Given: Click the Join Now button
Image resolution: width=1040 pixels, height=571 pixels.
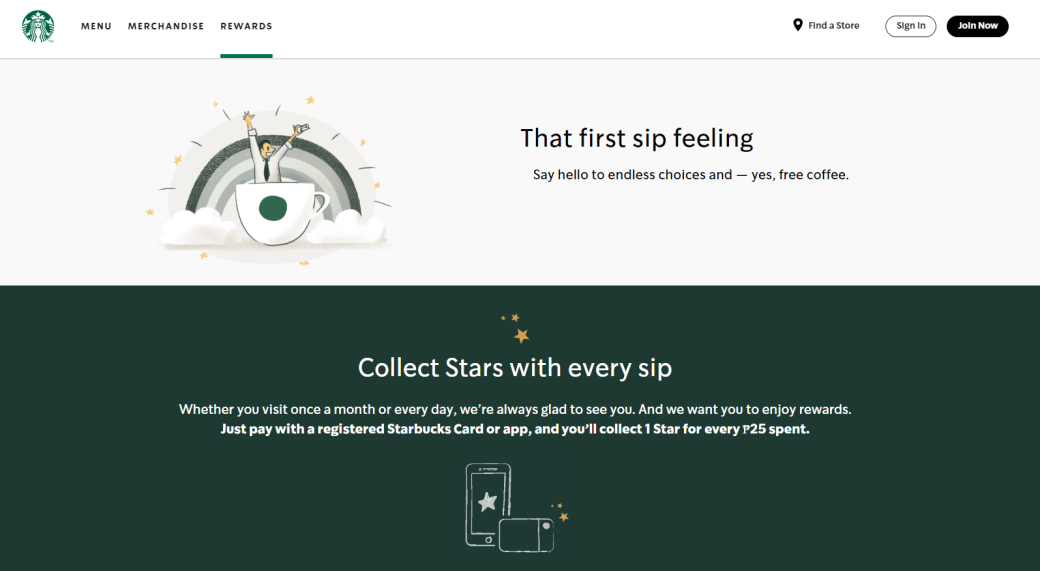Looking at the screenshot, I should point(978,26).
